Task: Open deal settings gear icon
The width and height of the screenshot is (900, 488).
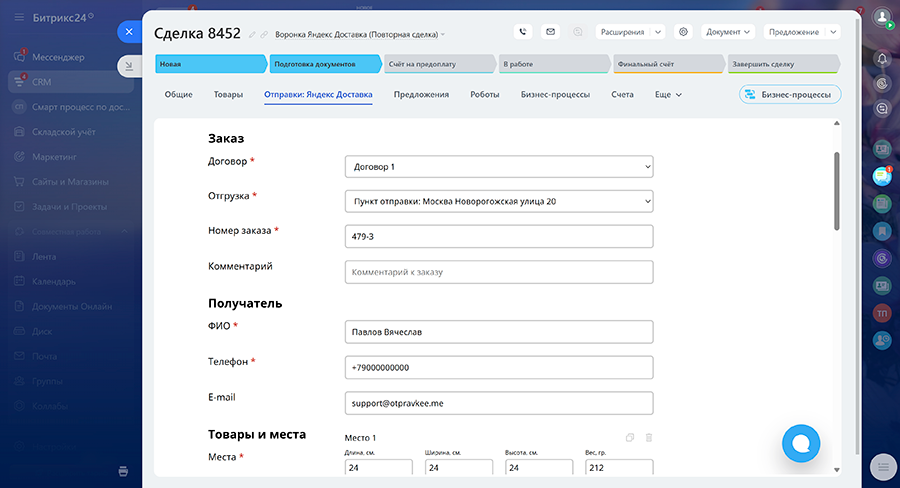Action: (683, 32)
